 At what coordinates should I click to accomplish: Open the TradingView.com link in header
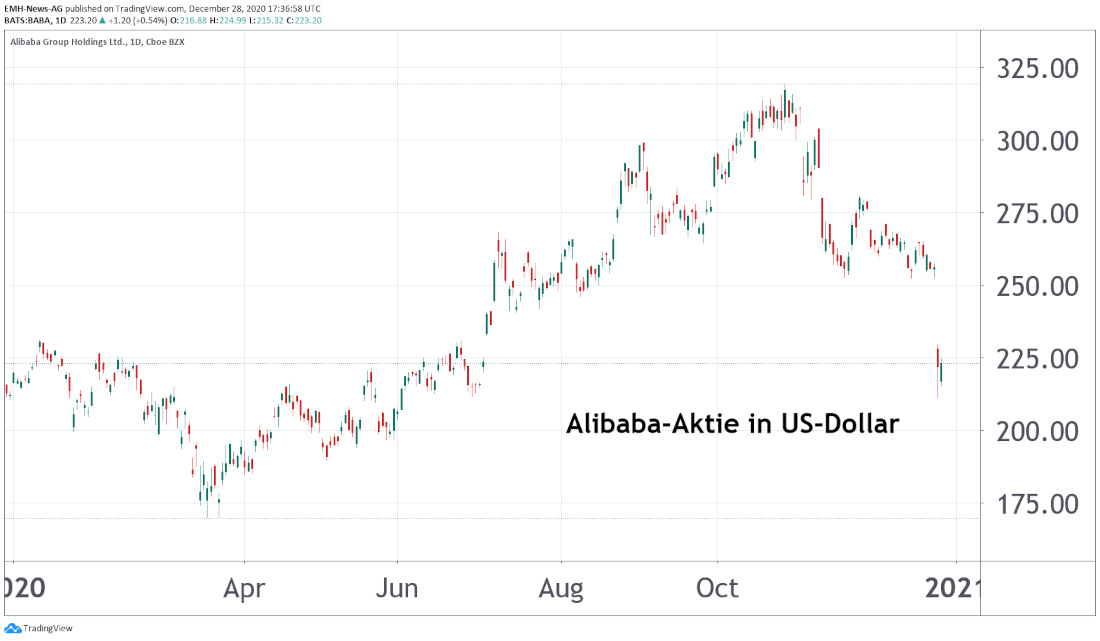[x=148, y=6]
